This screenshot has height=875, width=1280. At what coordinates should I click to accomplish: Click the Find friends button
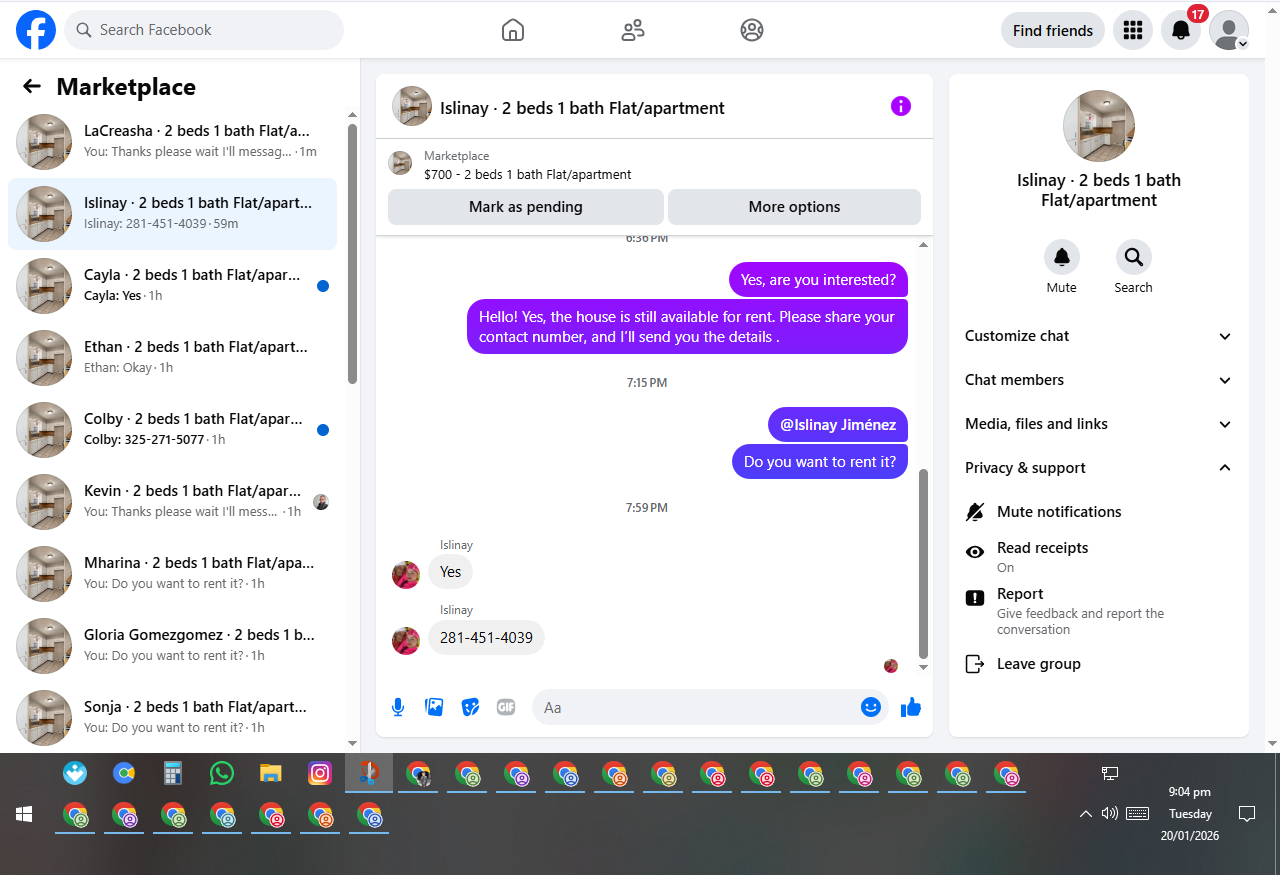[x=1053, y=30]
